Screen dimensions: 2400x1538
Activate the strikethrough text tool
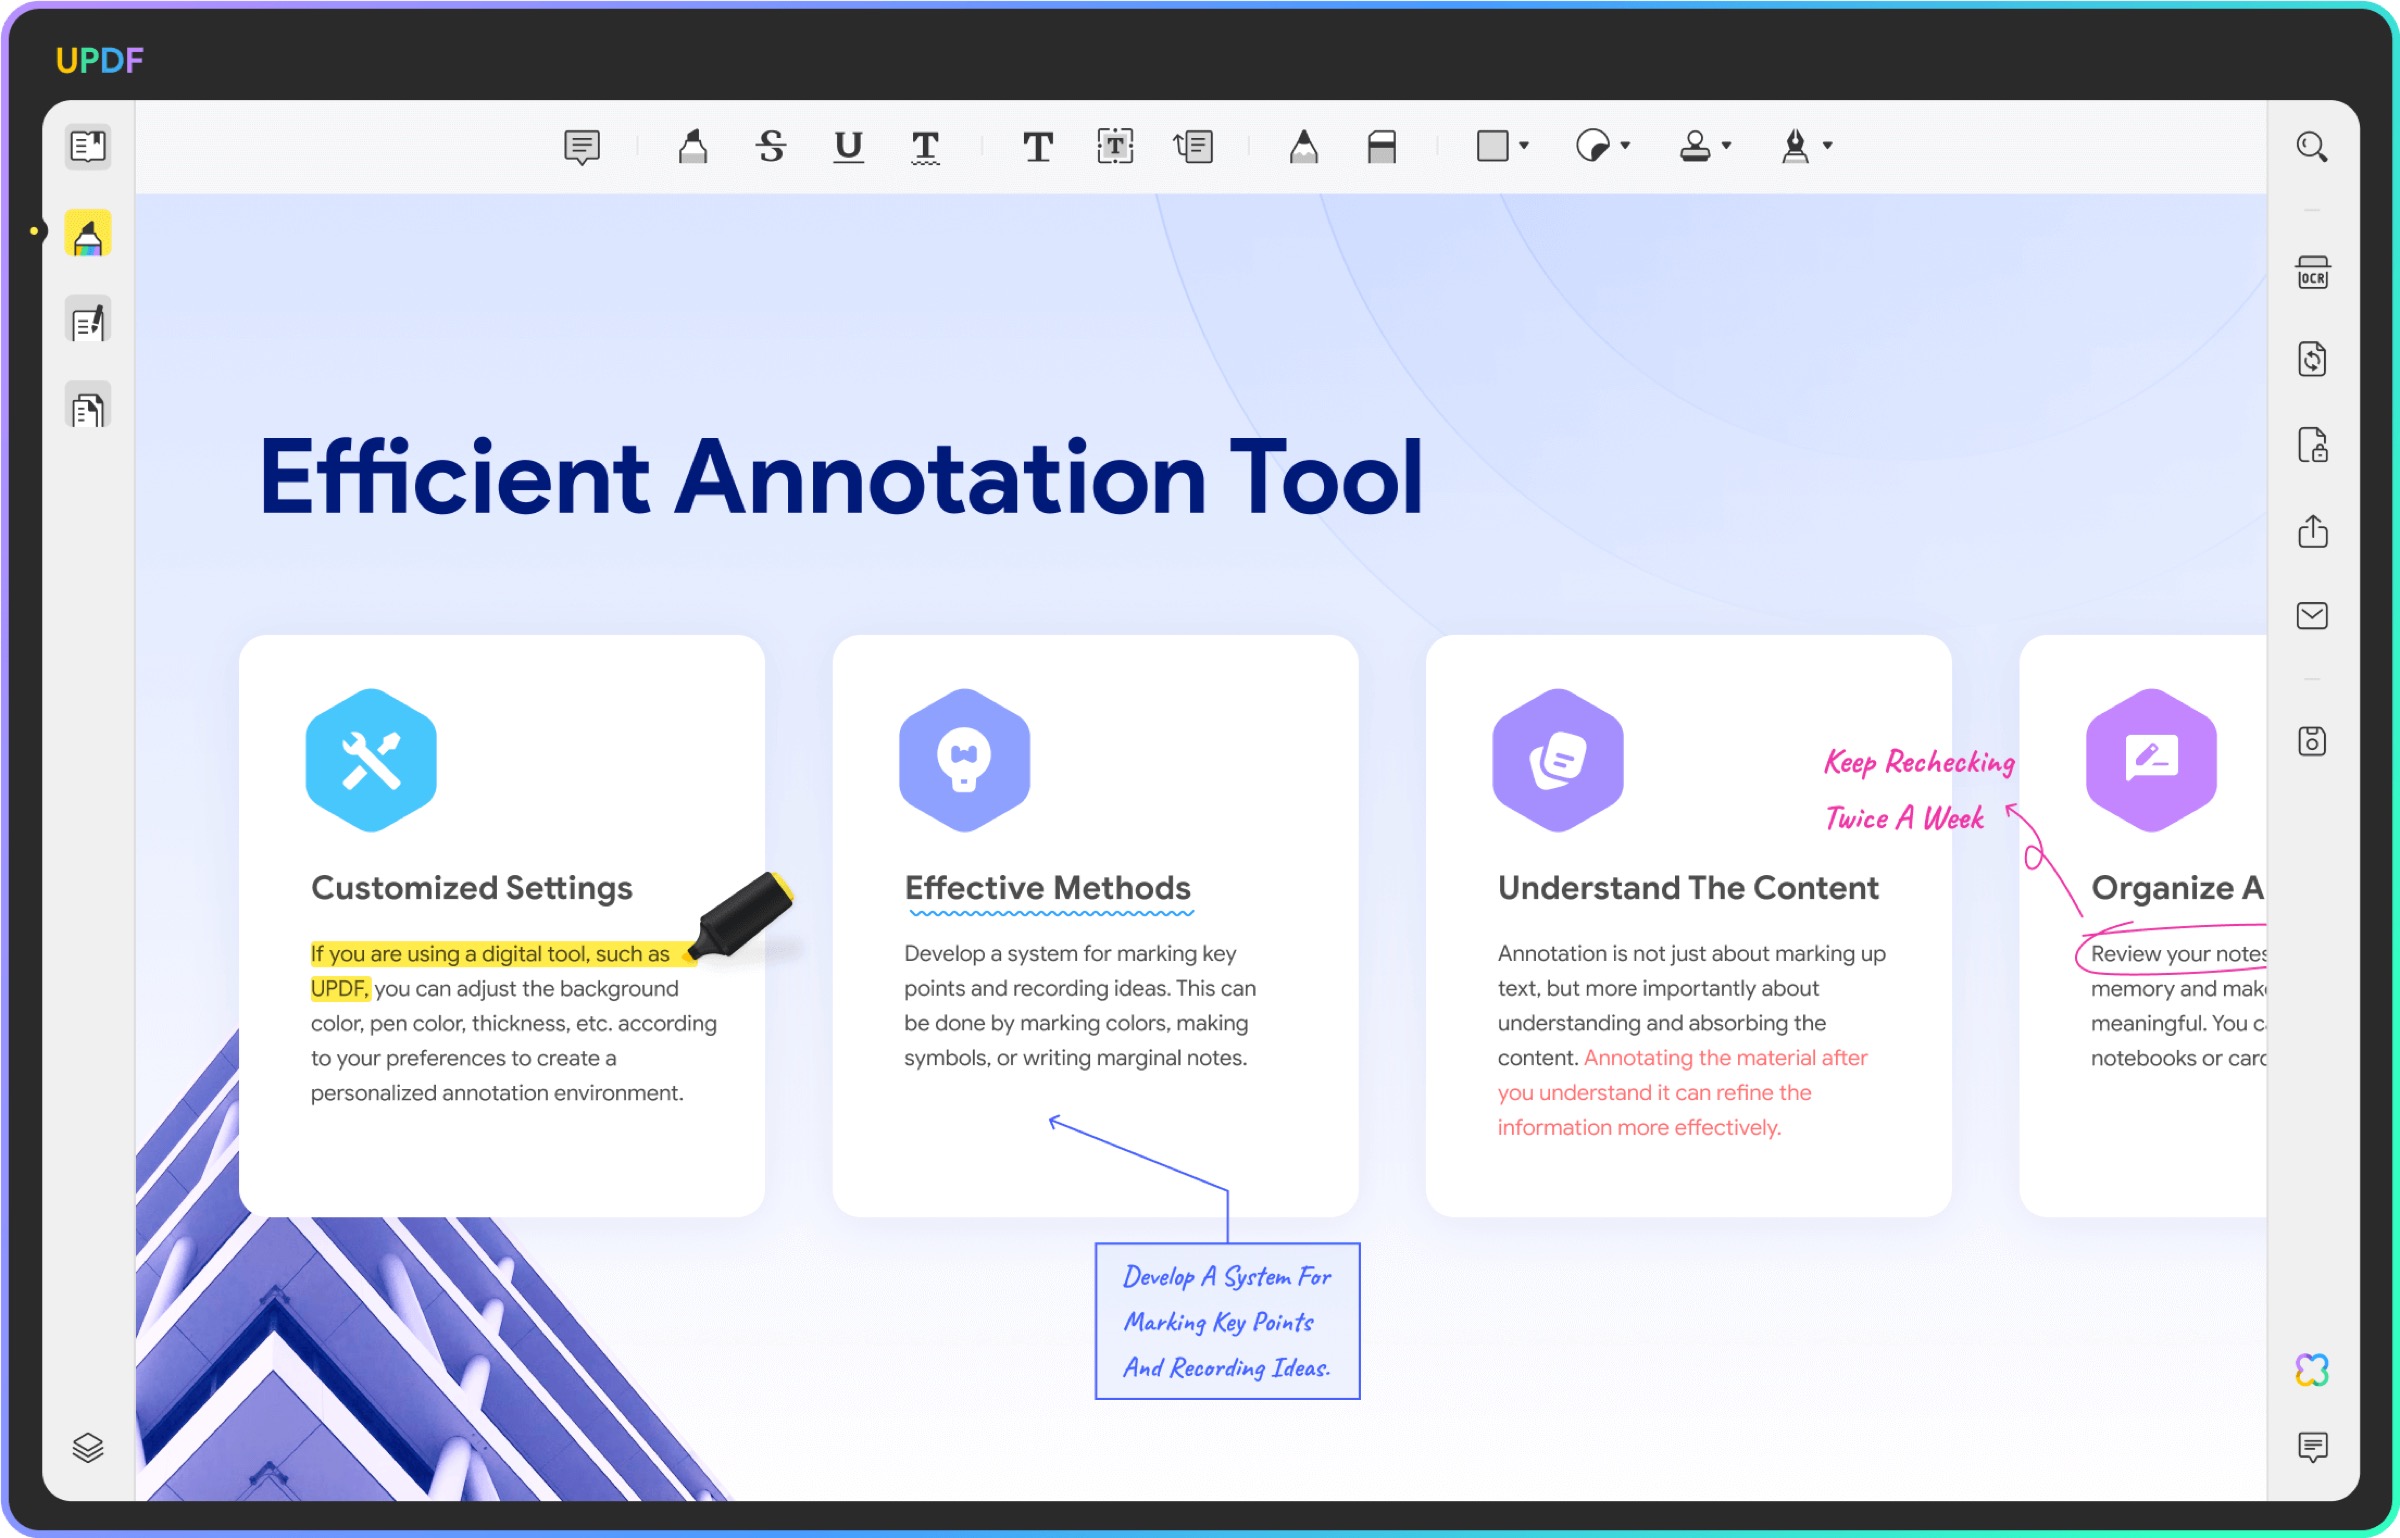[x=770, y=147]
